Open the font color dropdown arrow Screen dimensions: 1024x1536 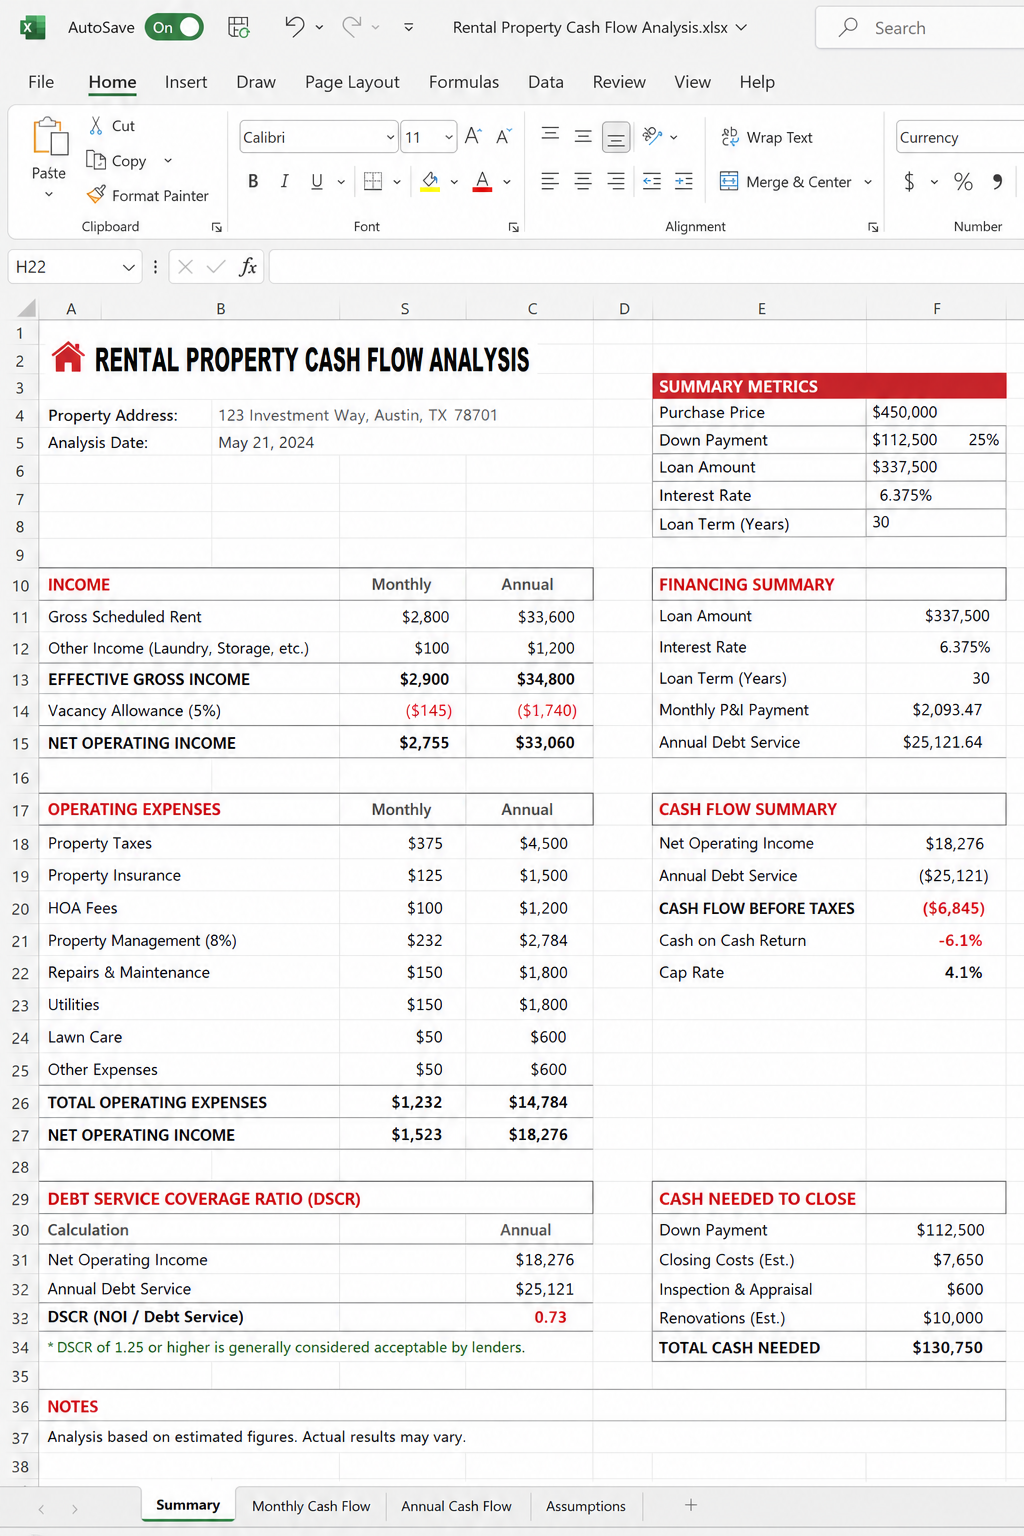tap(507, 182)
